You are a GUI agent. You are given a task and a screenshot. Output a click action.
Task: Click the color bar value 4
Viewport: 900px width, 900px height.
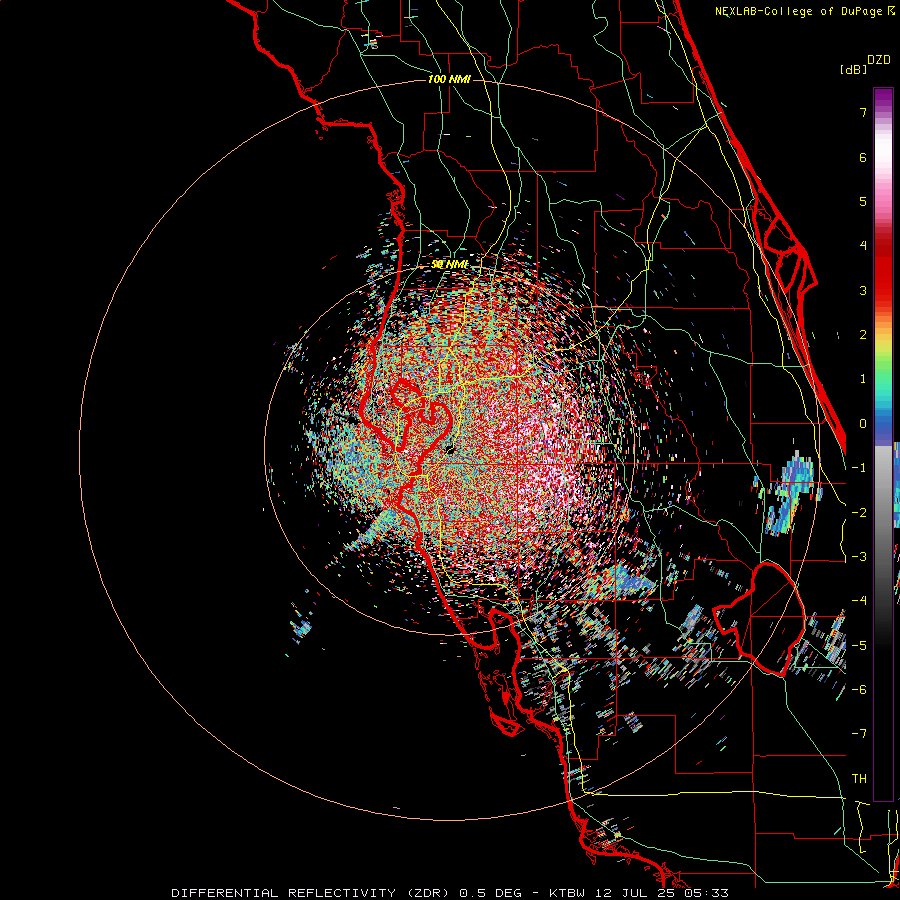click(x=863, y=246)
